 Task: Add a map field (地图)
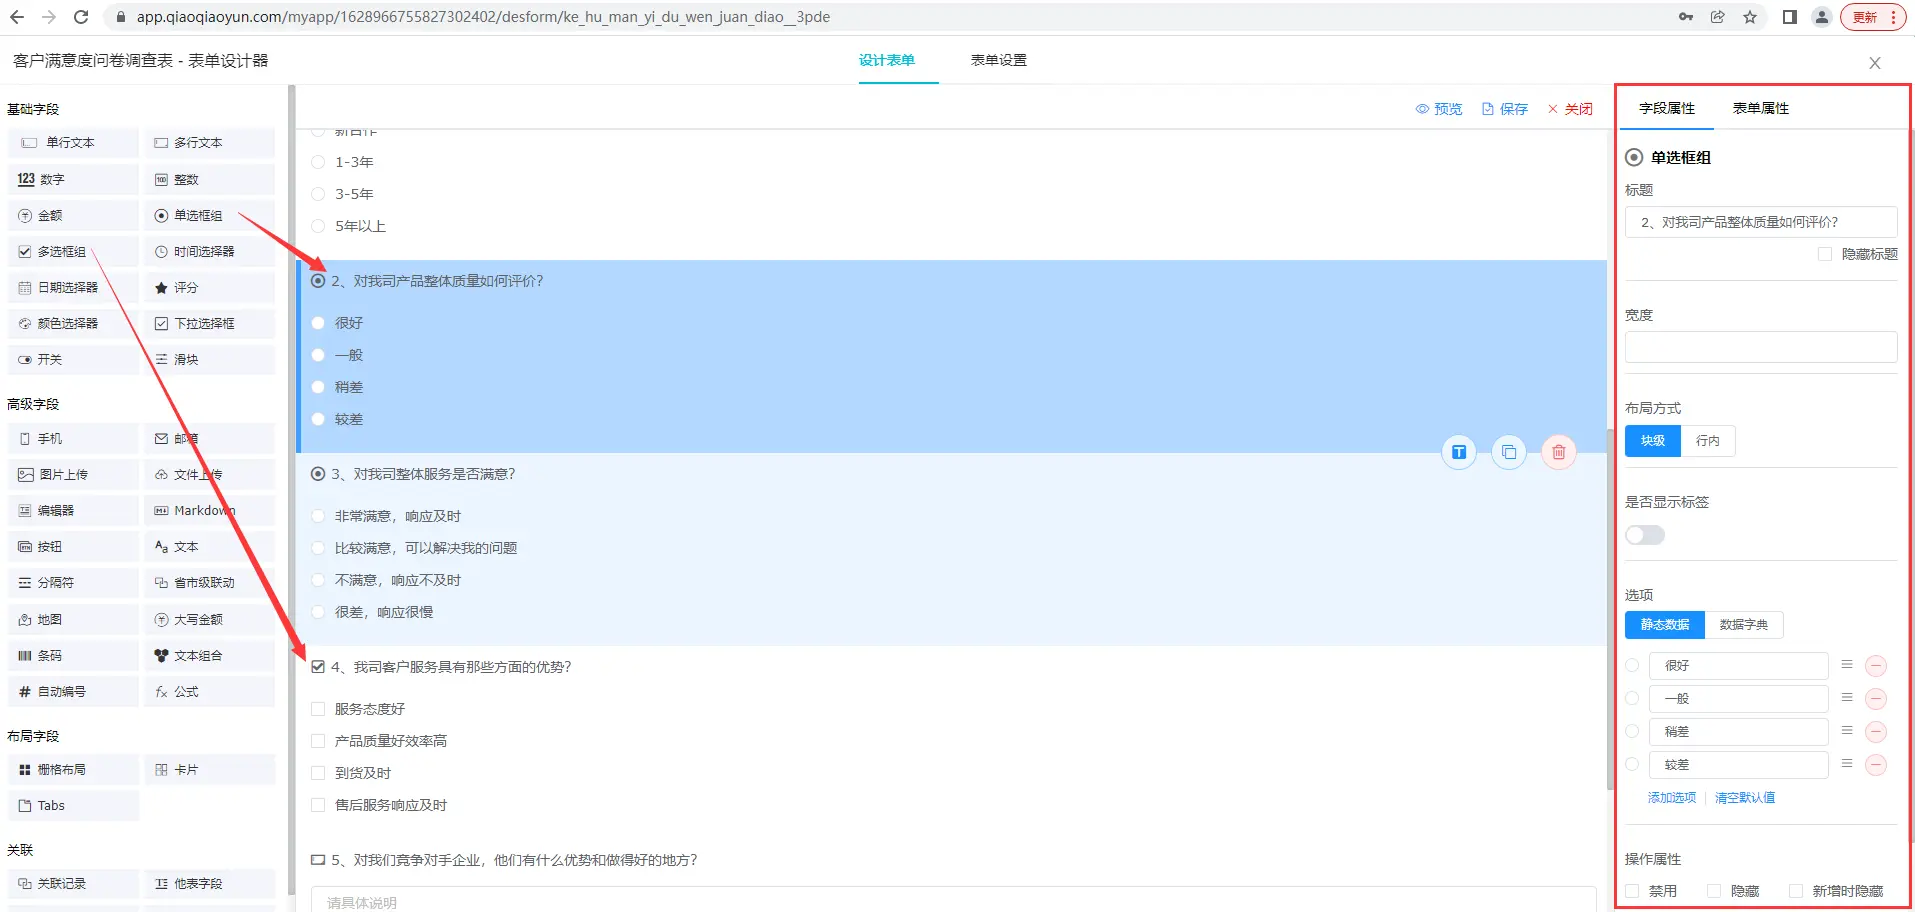pyautogui.click(x=73, y=619)
